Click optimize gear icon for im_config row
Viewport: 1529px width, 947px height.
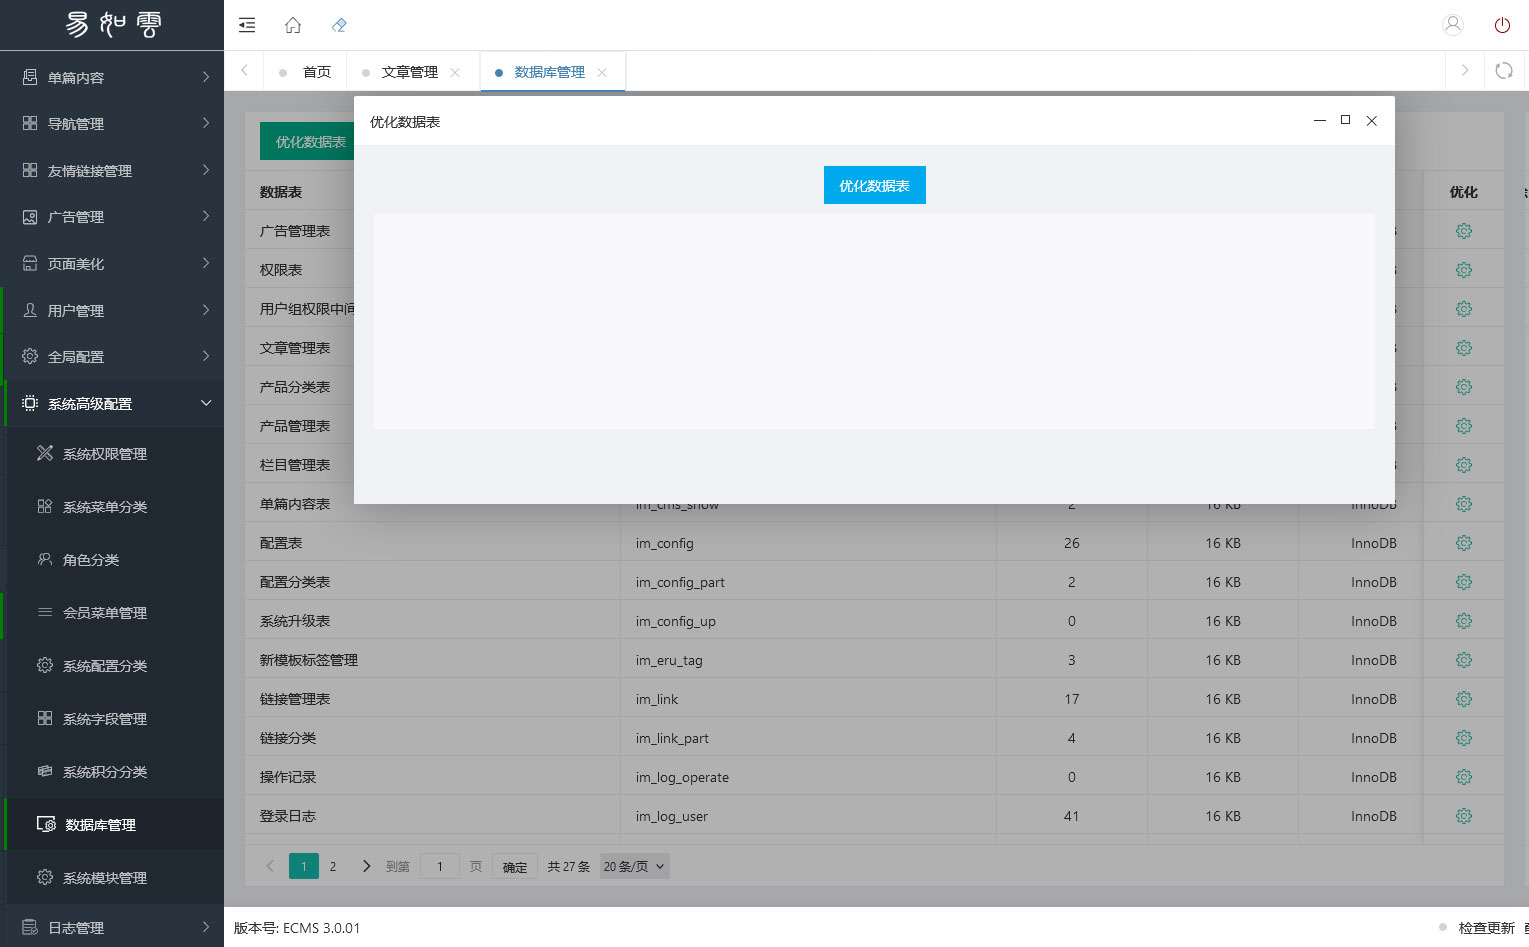point(1463,543)
